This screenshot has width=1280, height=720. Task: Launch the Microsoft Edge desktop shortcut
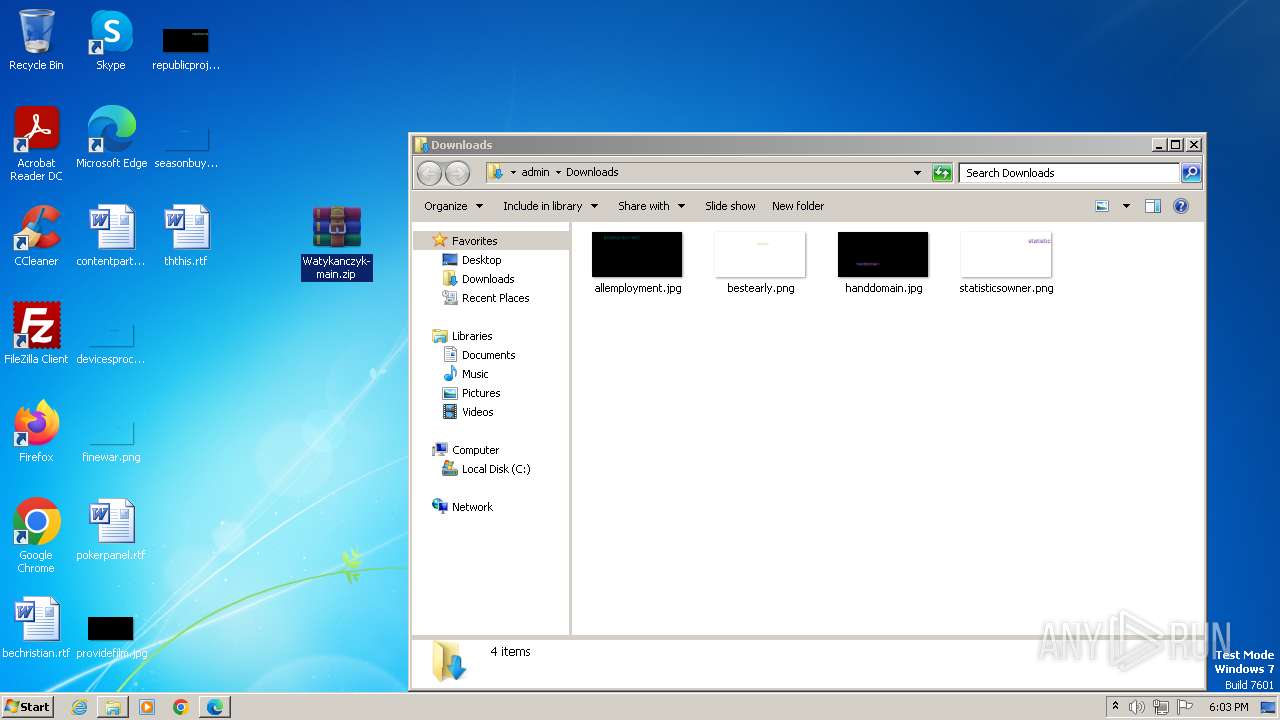click(111, 137)
